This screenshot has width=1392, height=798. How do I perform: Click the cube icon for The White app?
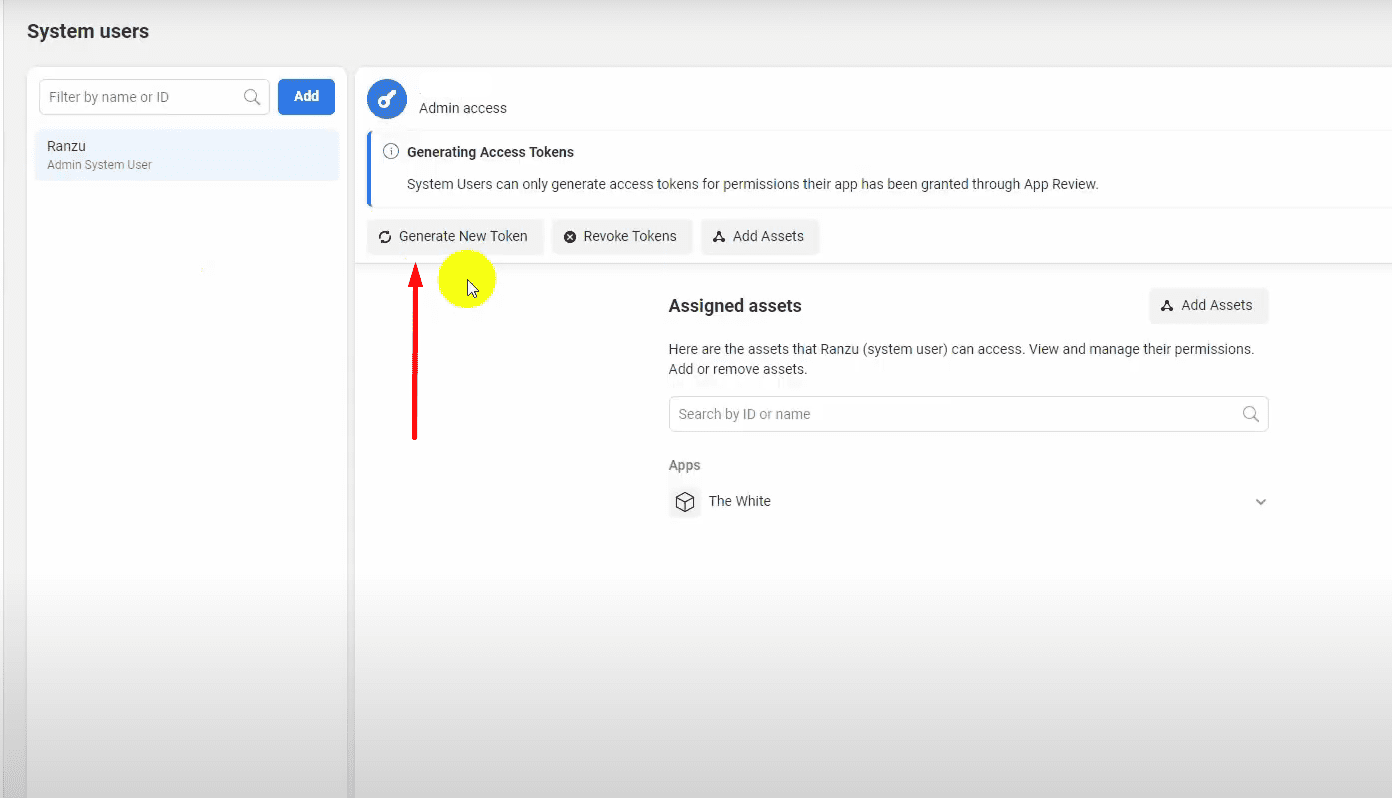tap(685, 502)
